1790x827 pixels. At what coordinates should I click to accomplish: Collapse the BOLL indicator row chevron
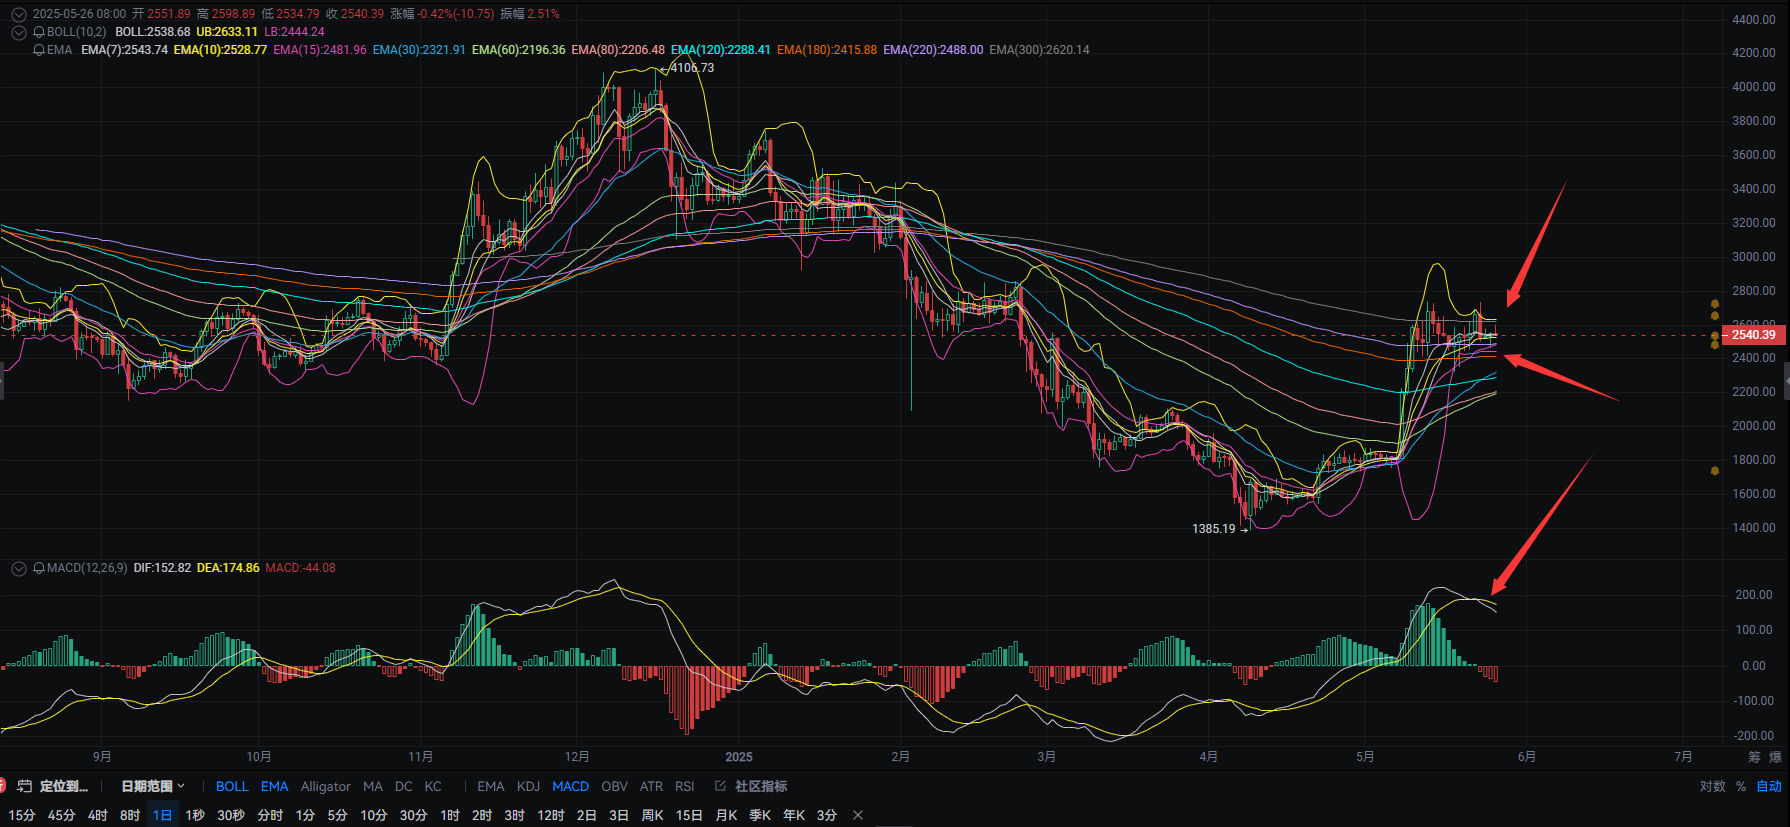coord(18,32)
